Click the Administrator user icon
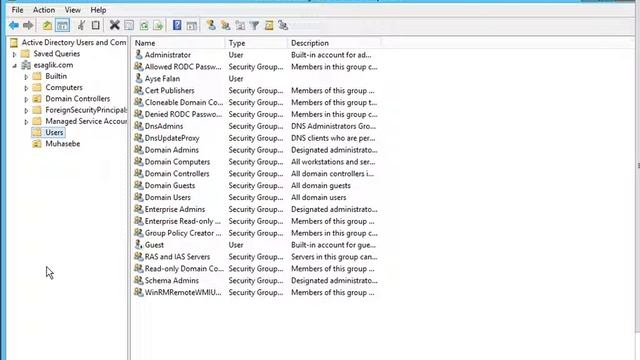This screenshot has width=640, height=360. tap(139, 54)
